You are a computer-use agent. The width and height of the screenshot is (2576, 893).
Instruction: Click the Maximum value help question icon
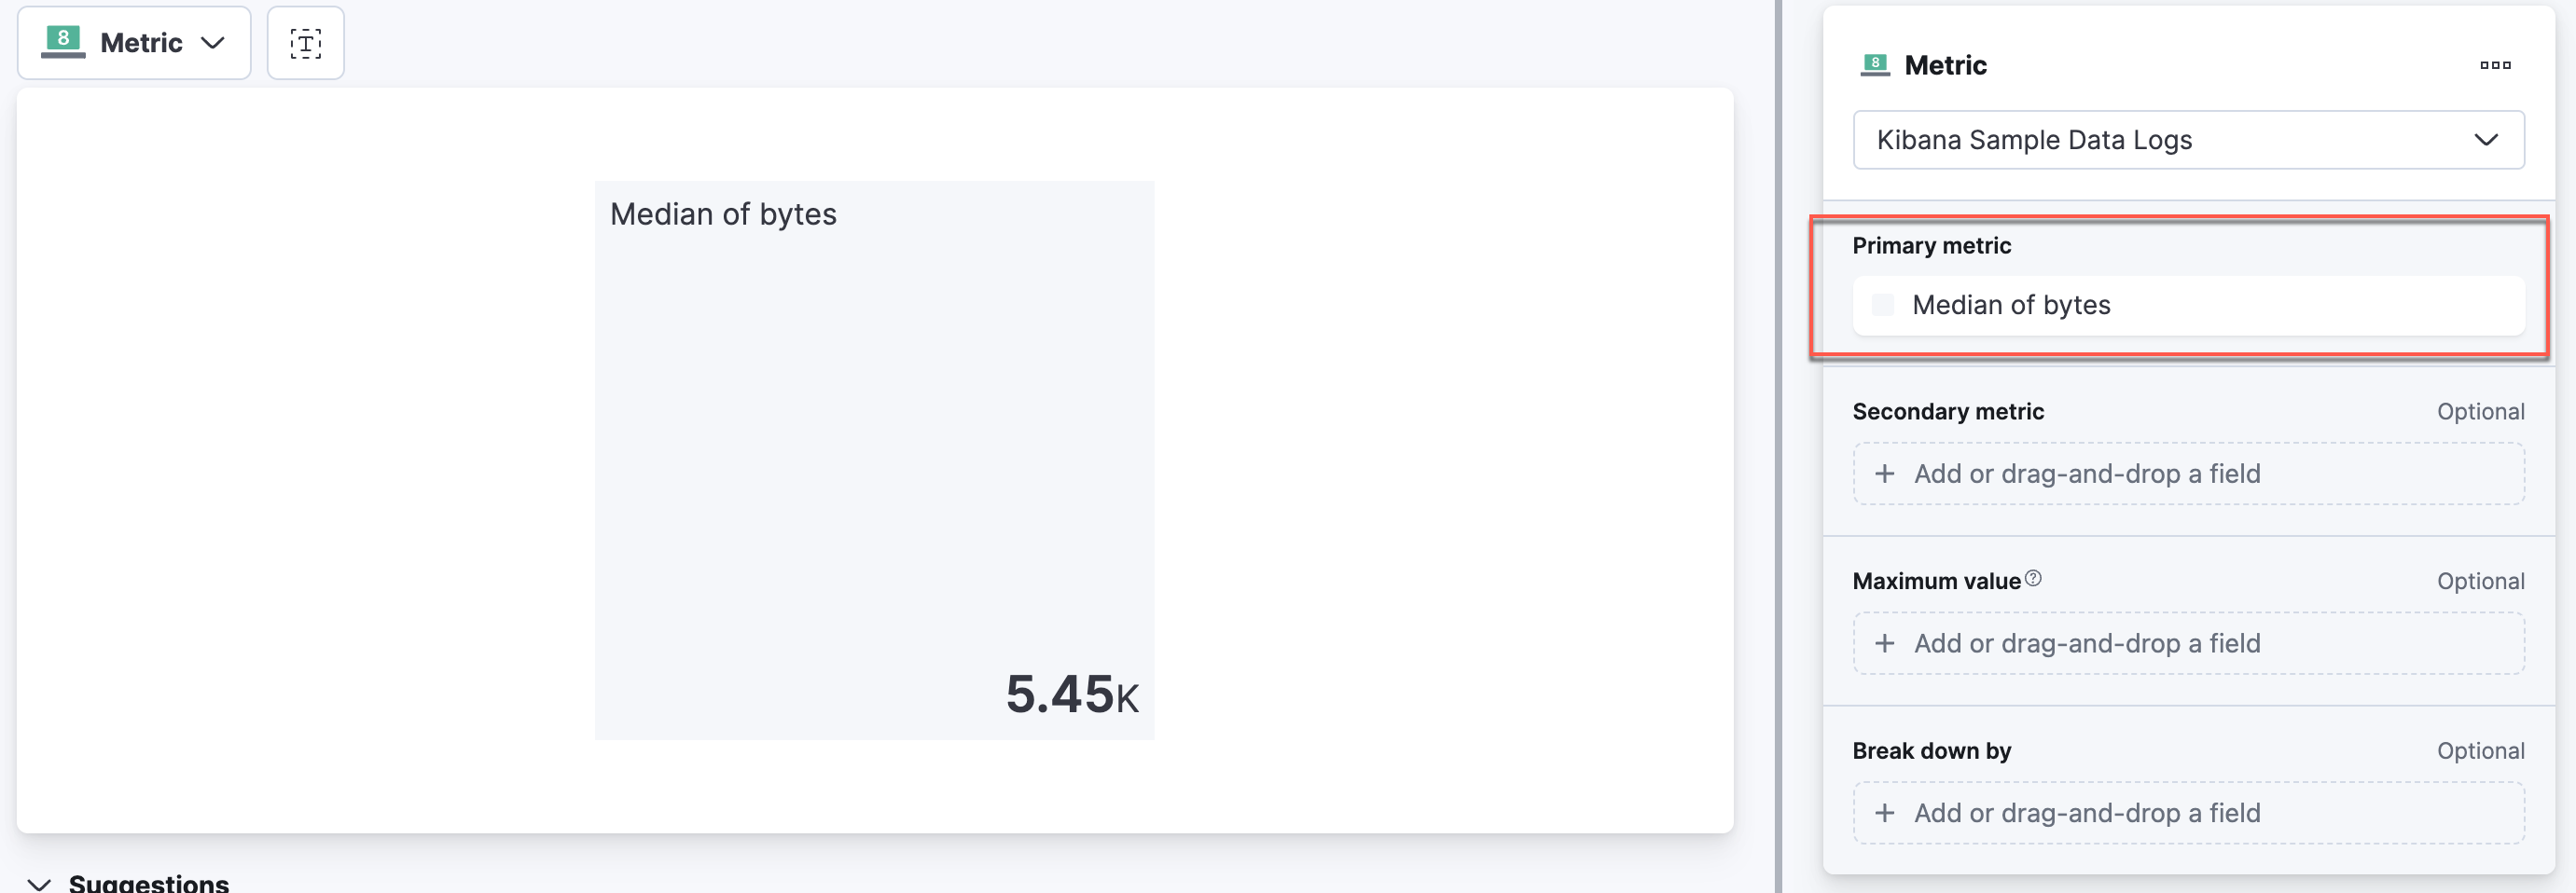(2033, 578)
